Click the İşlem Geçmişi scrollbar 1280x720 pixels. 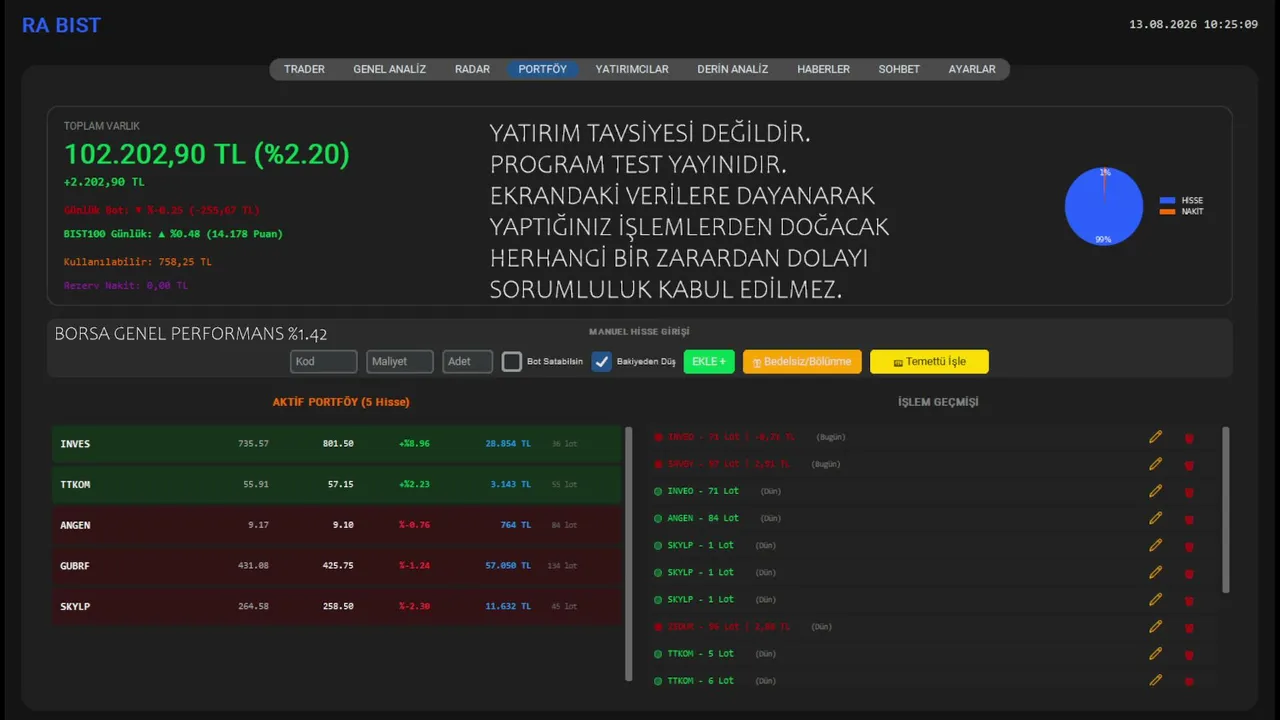tap(1226, 510)
